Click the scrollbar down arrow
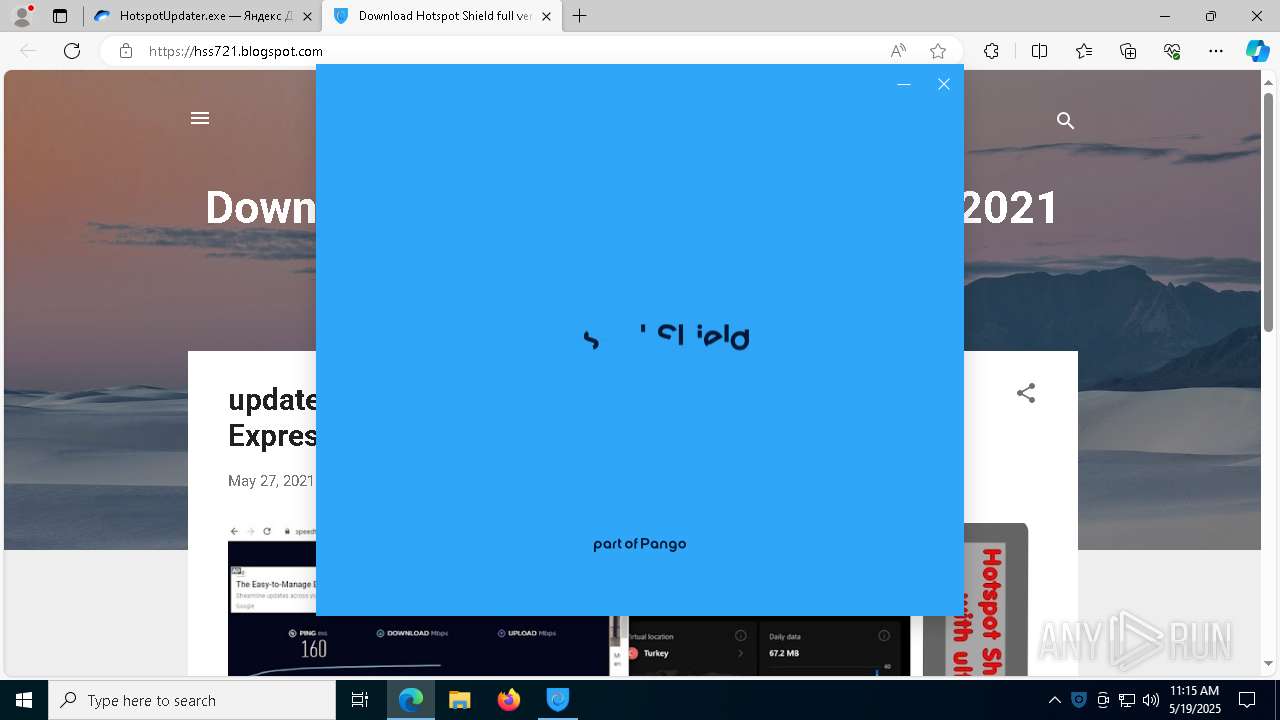The image size is (1280, 720). [x=1268, y=663]
